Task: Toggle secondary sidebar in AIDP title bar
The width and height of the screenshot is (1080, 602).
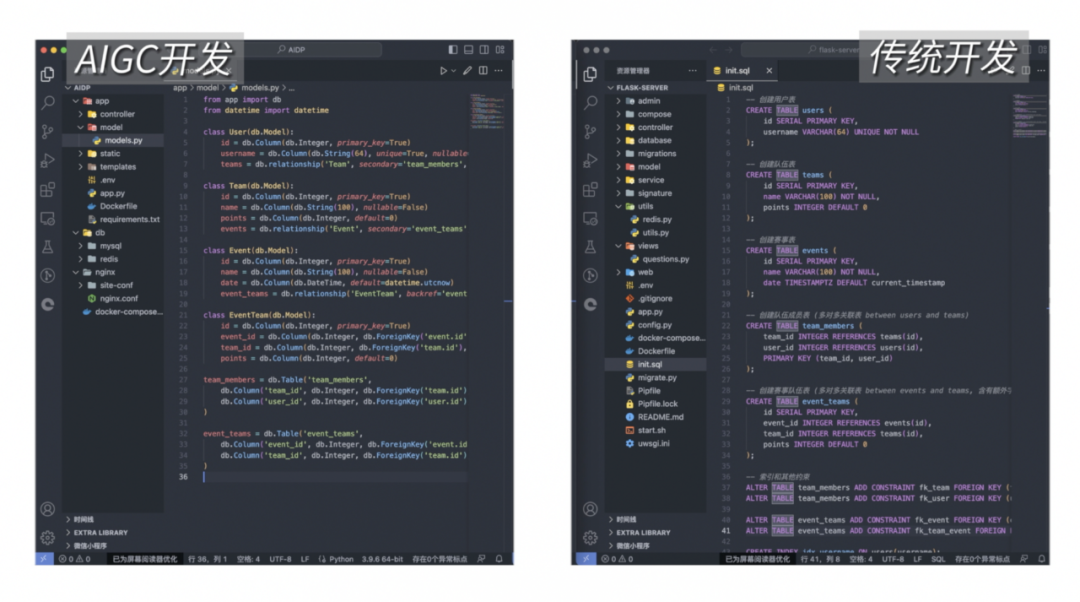Action: click(x=484, y=50)
